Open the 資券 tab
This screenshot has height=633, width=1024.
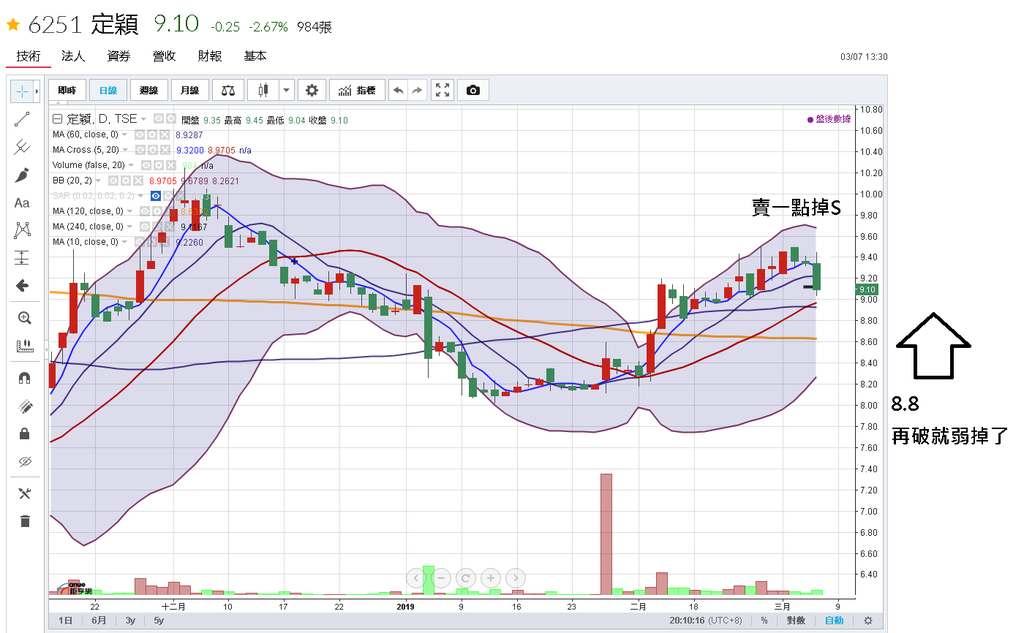119,56
